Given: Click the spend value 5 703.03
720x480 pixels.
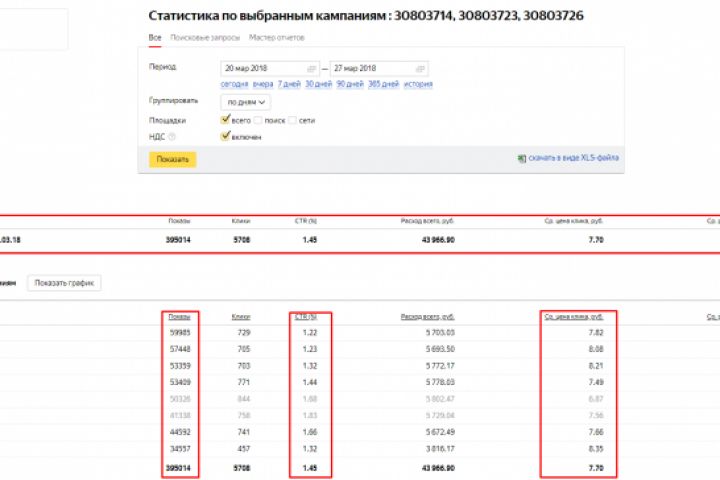Looking at the screenshot, I should click(x=440, y=333).
